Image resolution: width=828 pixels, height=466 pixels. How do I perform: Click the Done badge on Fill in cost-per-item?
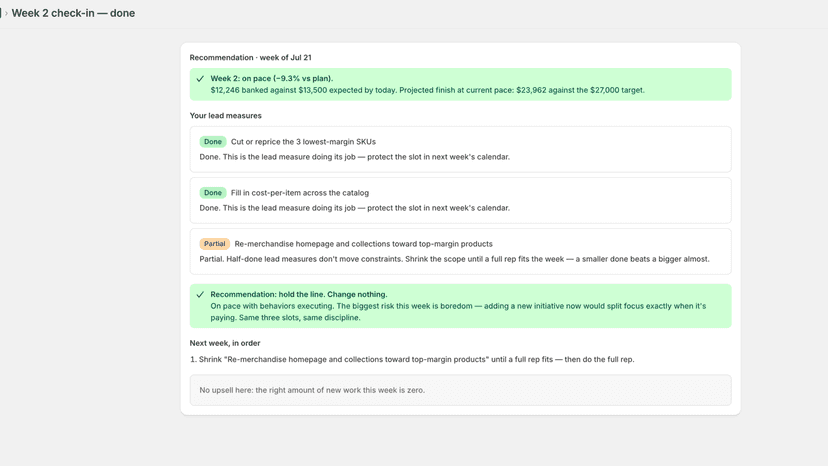coord(213,193)
